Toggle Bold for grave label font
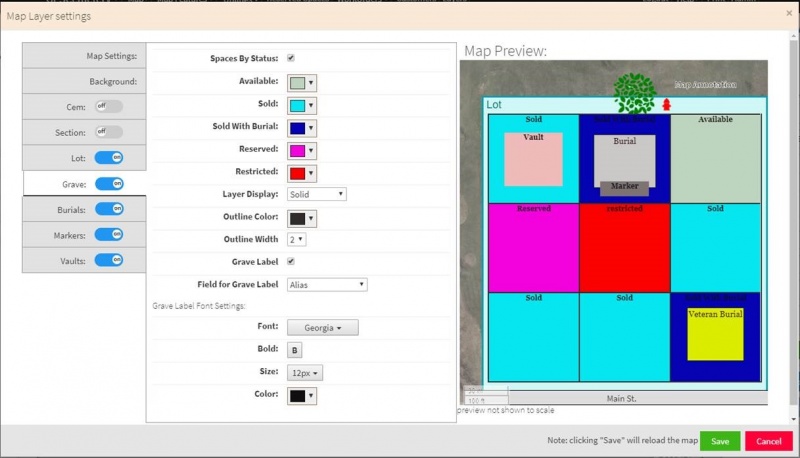The image size is (800, 458). (294, 350)
